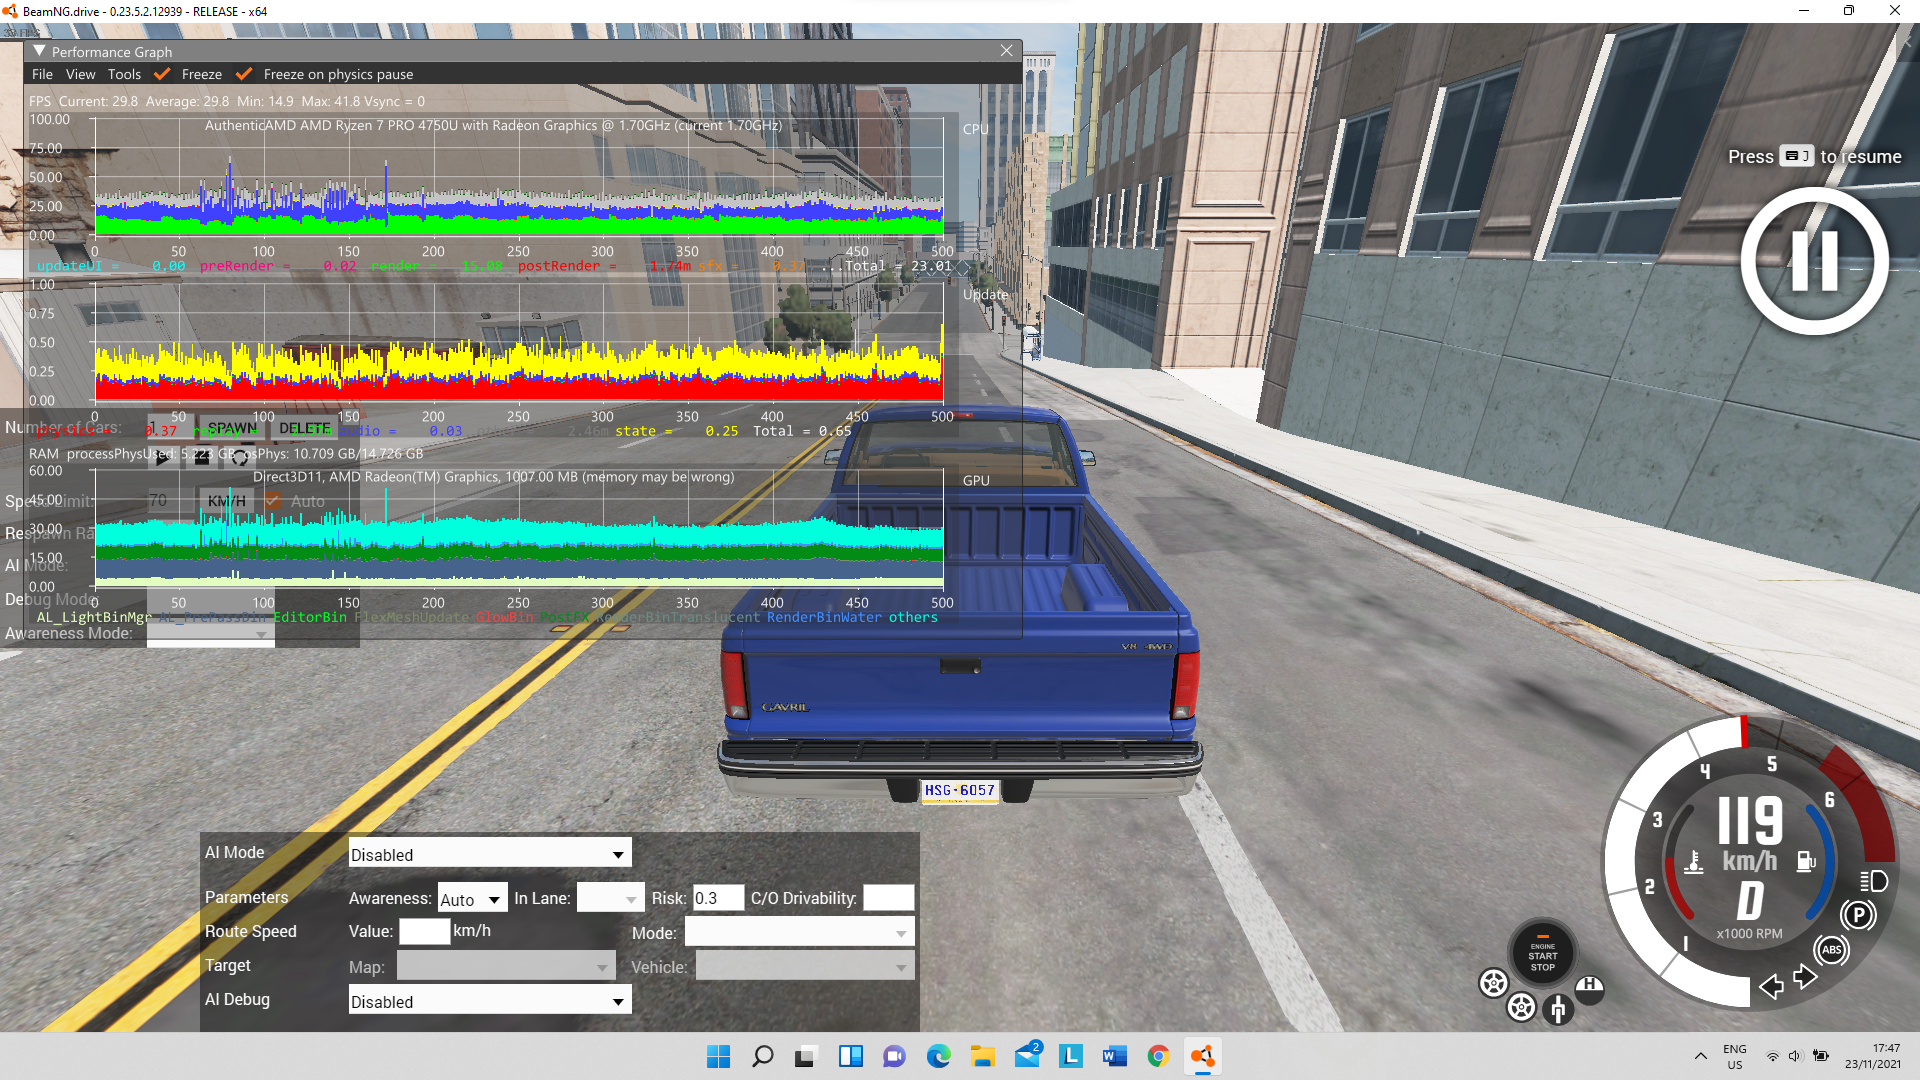Click the Performance Graph title bar
The width and height of the screenshot is (1920, 1080).
coord(522,51)
